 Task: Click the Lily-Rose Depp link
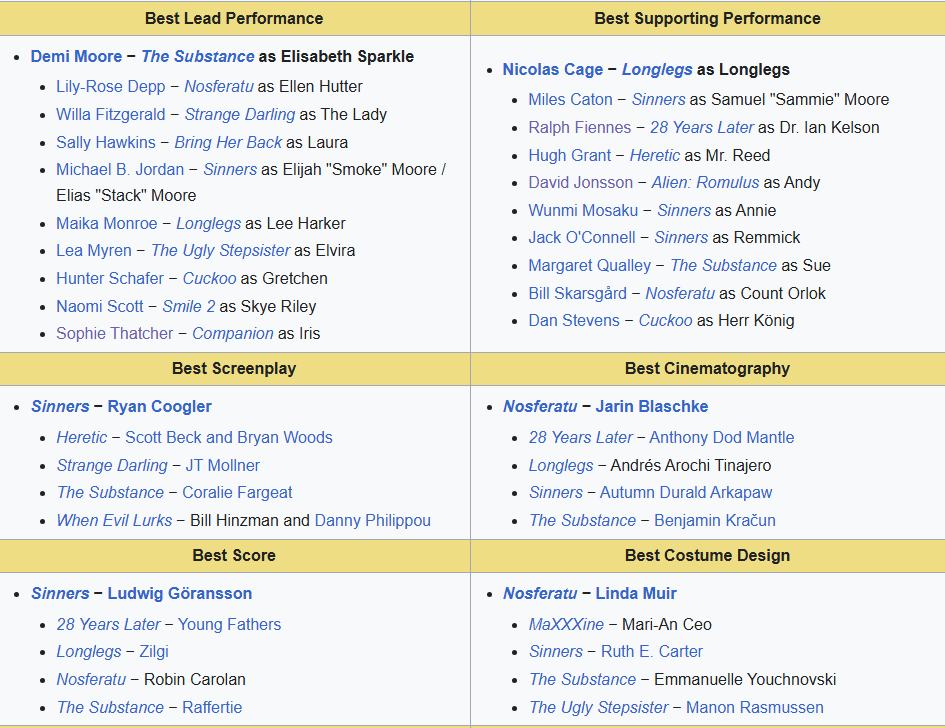pos(110,87)
